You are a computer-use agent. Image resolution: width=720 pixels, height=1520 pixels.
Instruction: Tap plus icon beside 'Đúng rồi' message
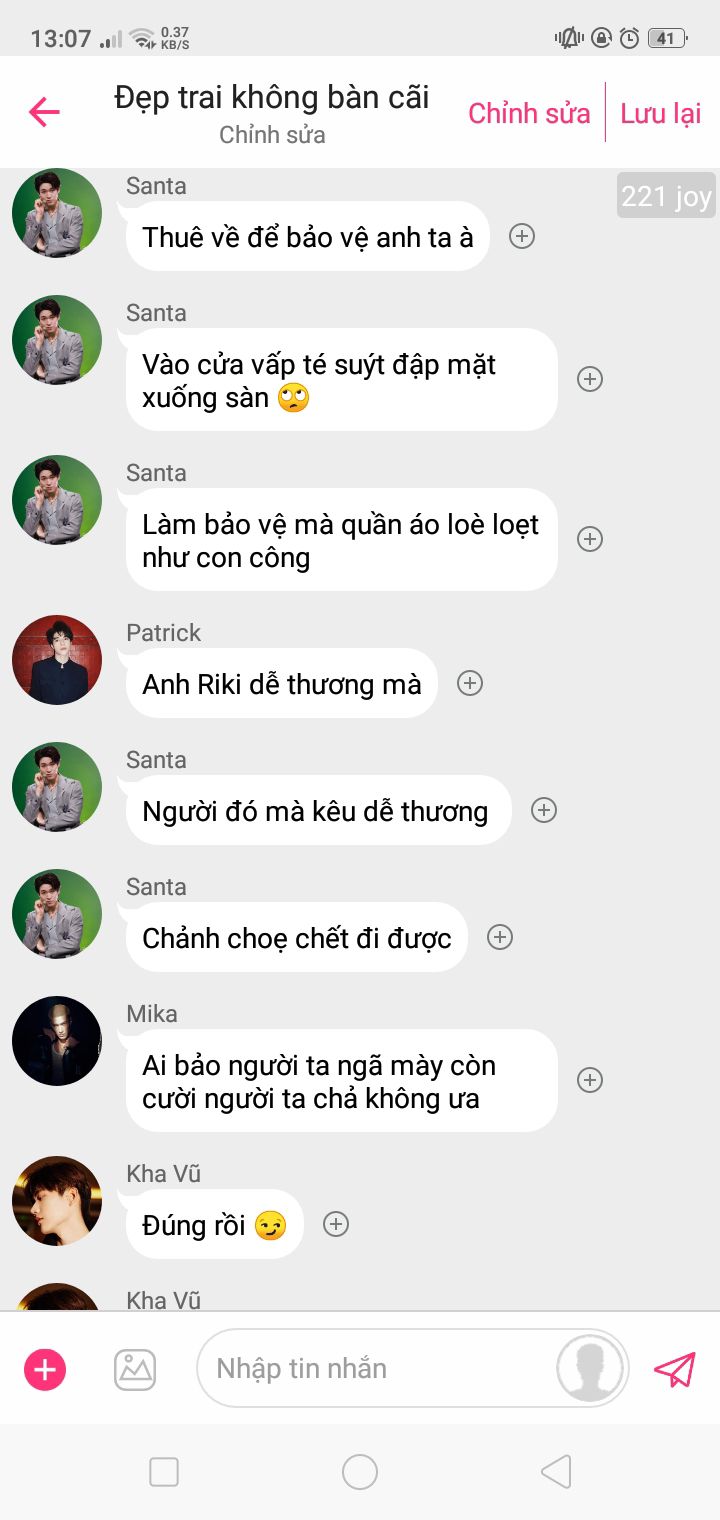click(x=336, y=1224)
